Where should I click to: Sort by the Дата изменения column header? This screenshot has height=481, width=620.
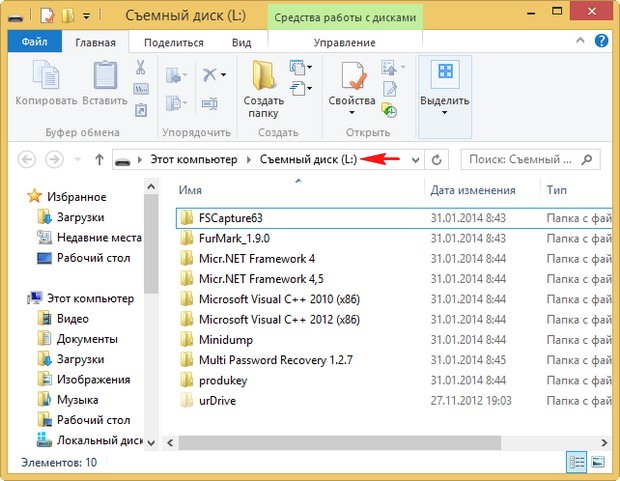472,190
